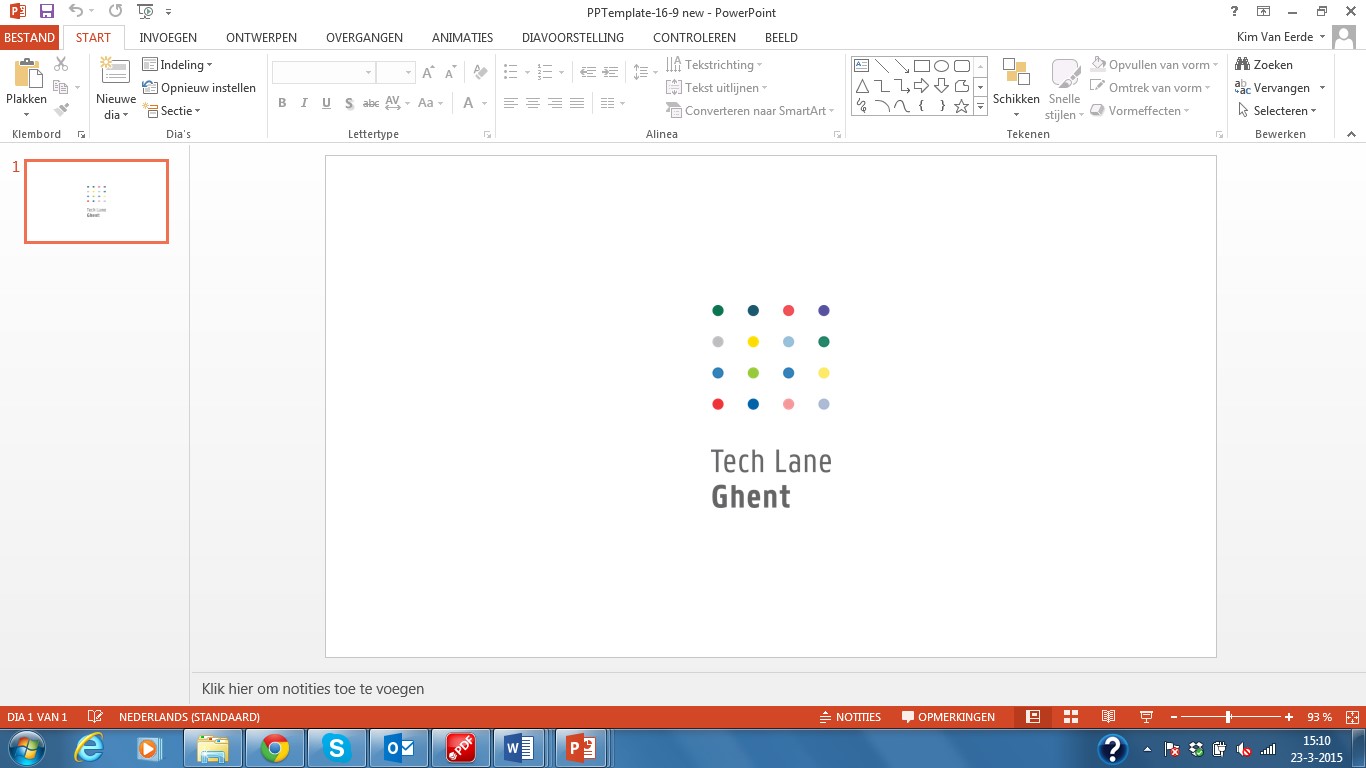Click zoom out minus button
This screenshot has width=1366, height=768.
click(x=1174, y=717)
